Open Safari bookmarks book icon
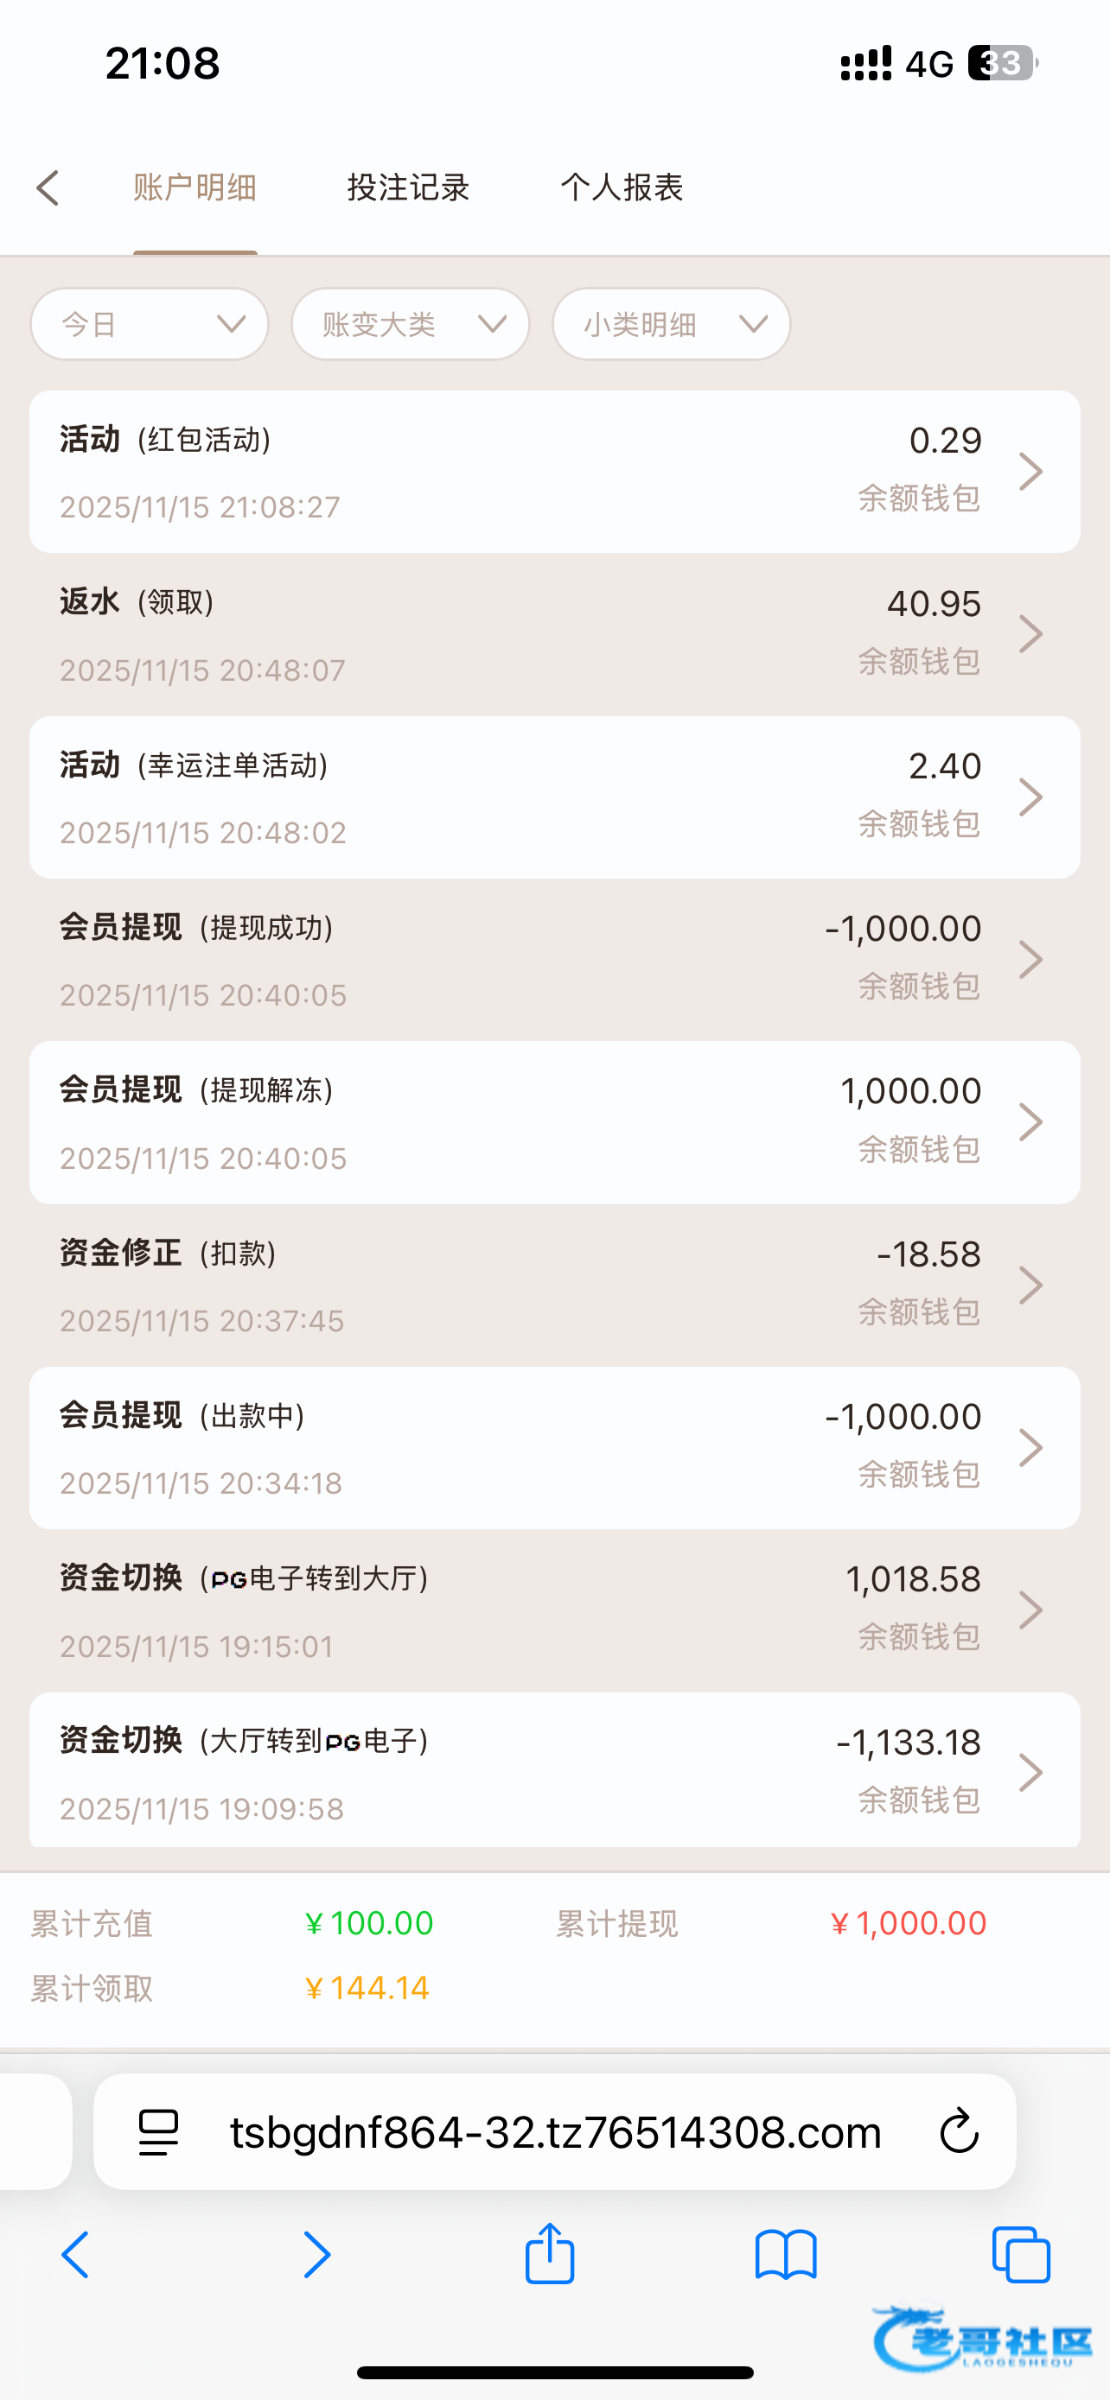The height and width of the screenshot is (2400, 1110). tap(786, 2256)
